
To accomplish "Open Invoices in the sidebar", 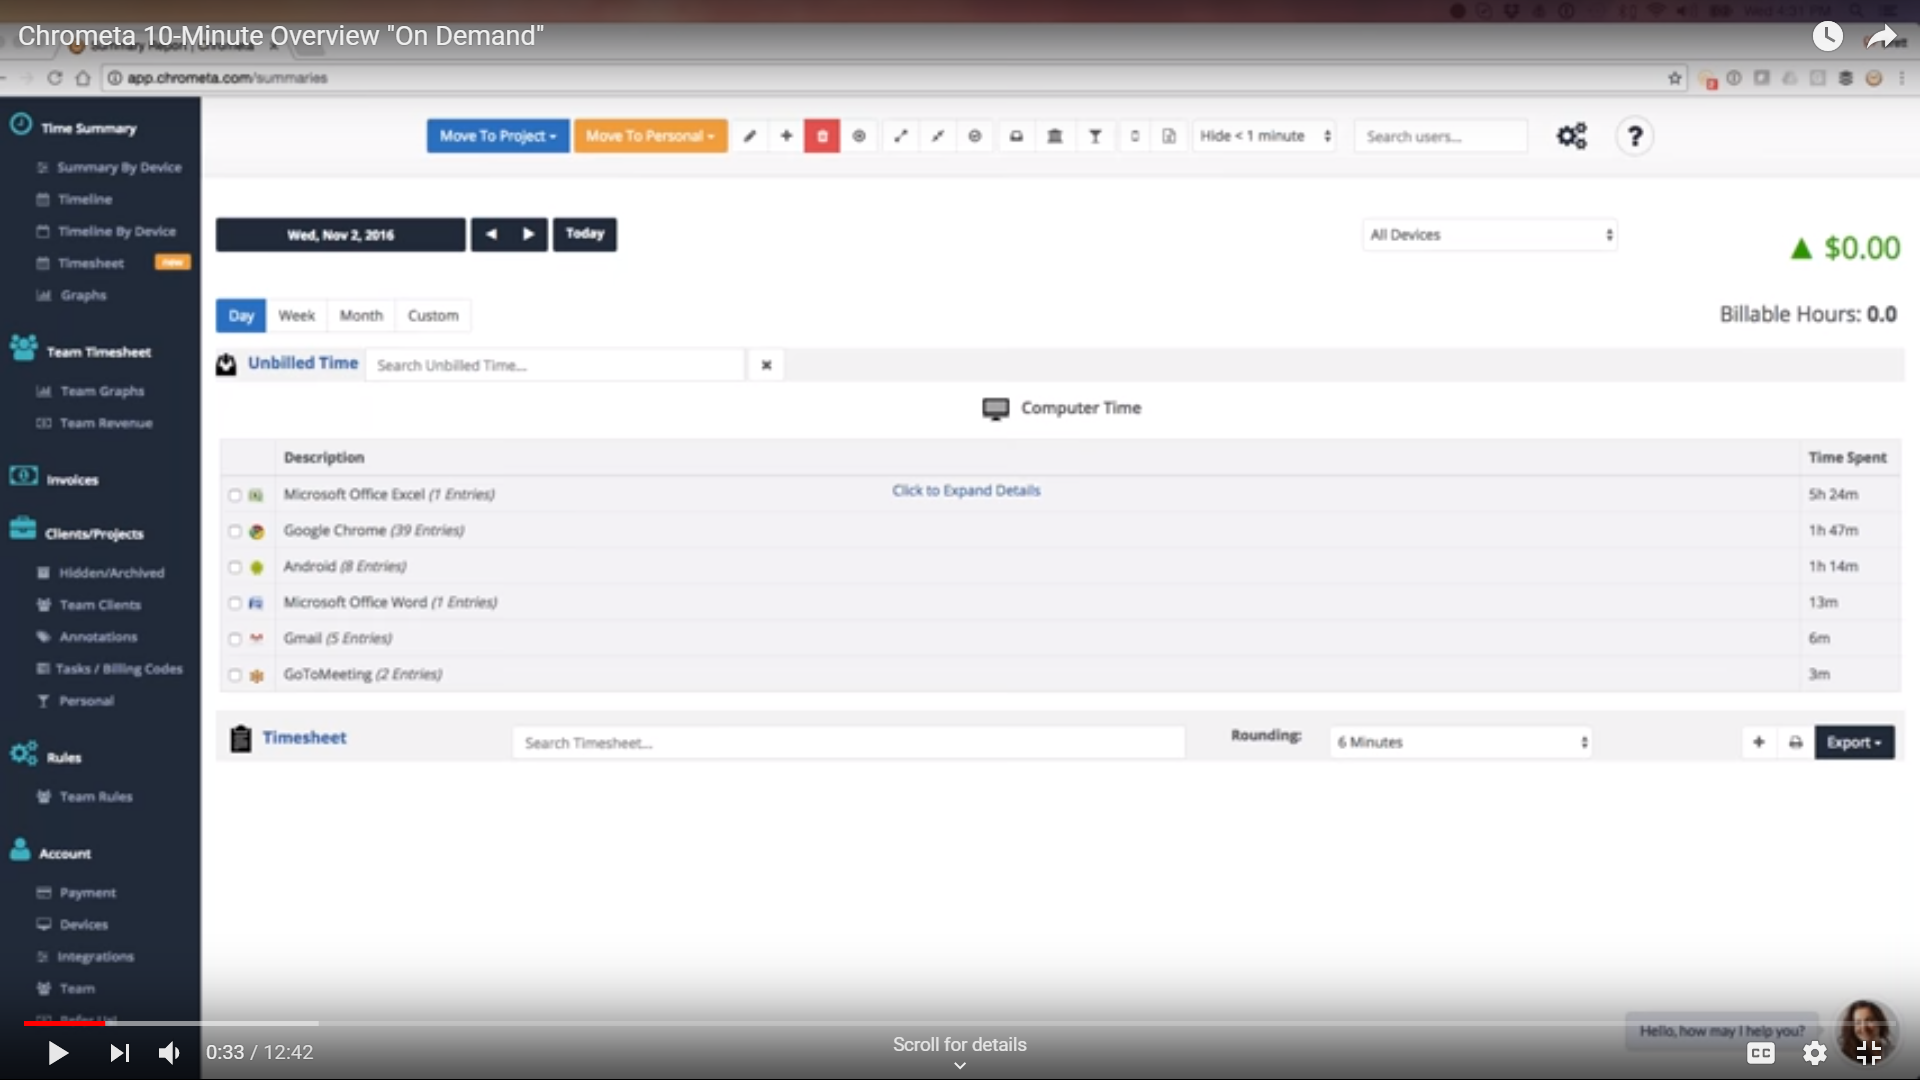I will click(x=72, y=480).
